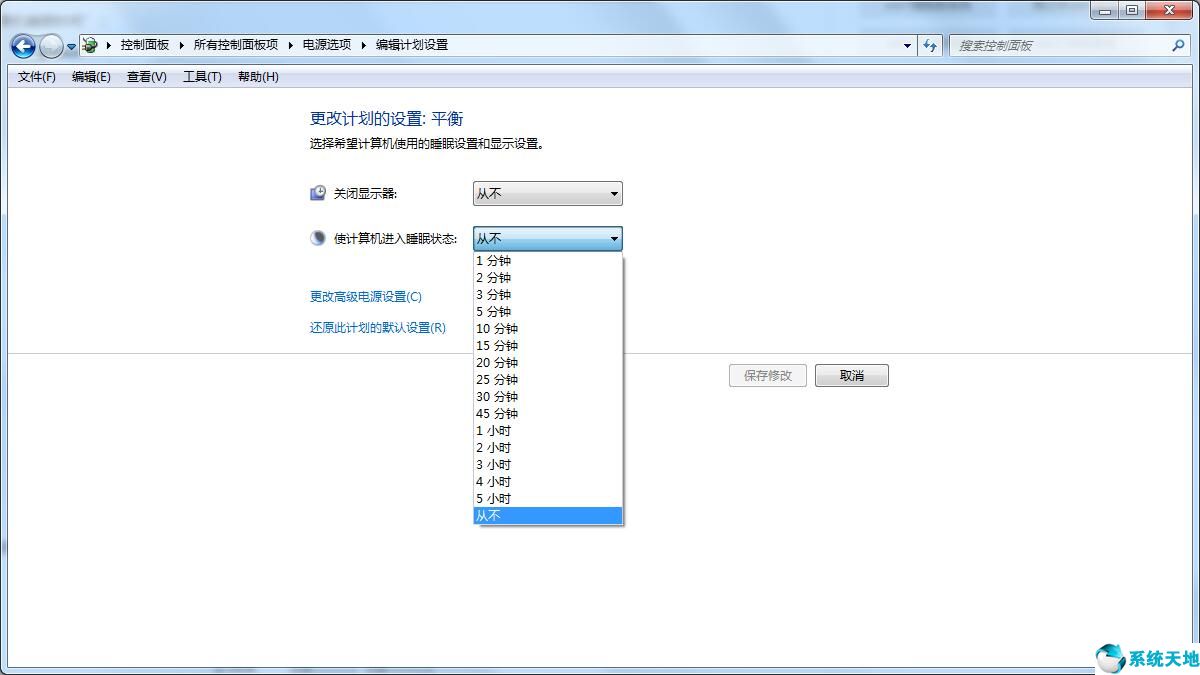Choose 15 分钟 in sleep list
Image resolution: width=1200 pixels, height=675 pixels.
(547, 346)
